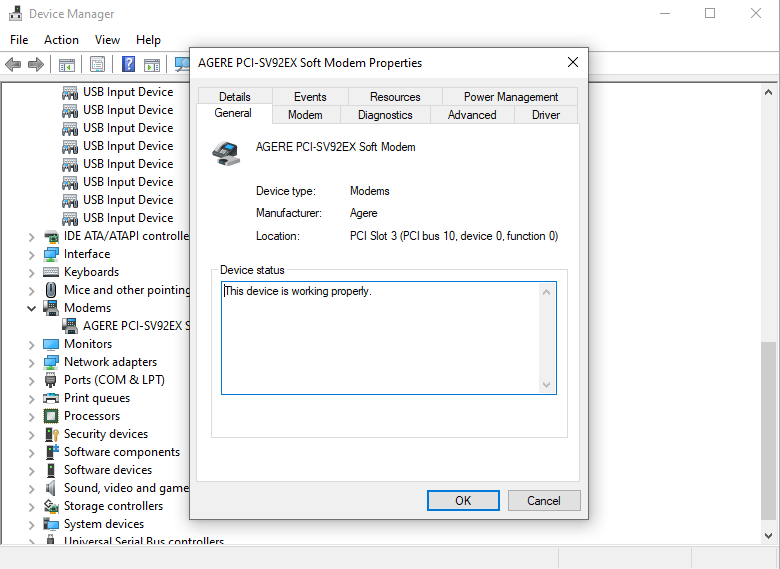Expand the Processors tree node
780x569 pixels.
tap(31, 417)
